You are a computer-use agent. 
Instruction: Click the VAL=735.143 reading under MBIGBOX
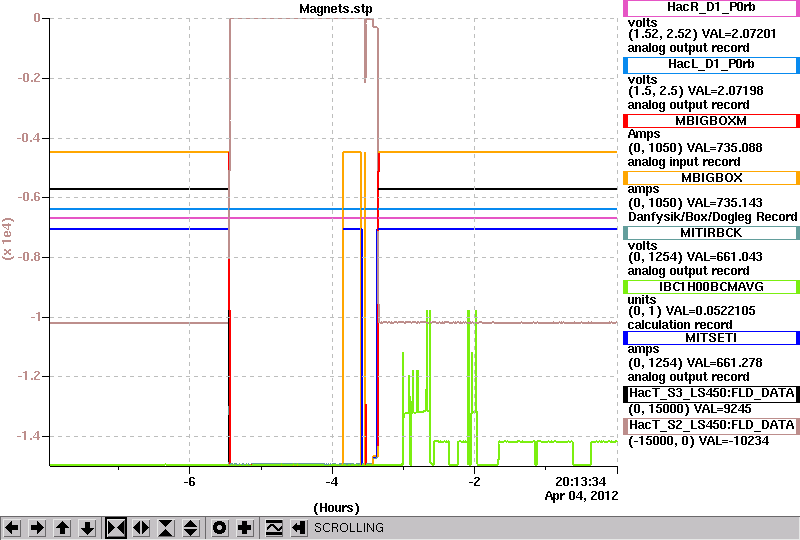[725, 203]
